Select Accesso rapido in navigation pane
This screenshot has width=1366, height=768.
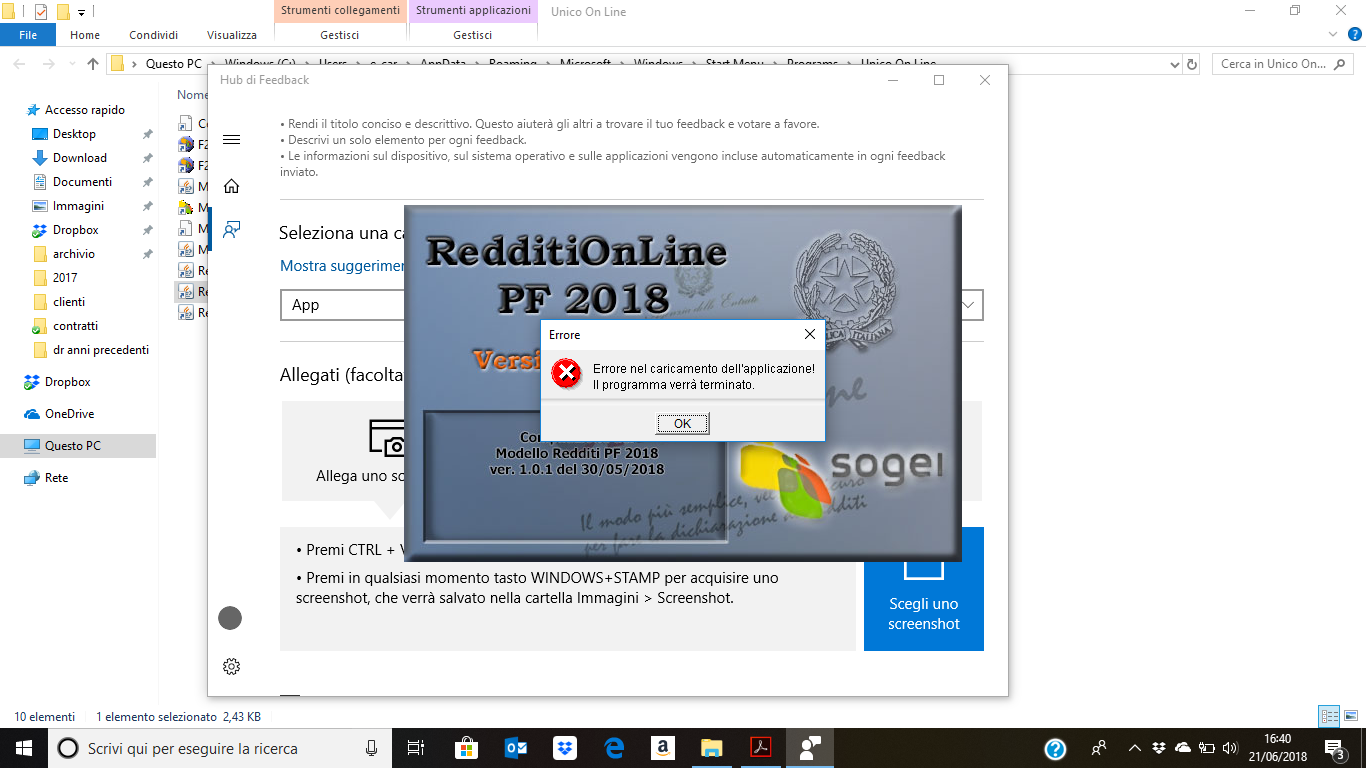pos(85,110)
